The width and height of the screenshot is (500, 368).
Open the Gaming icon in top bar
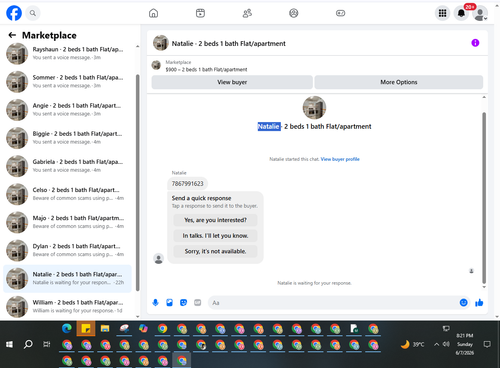click(340, 13)
